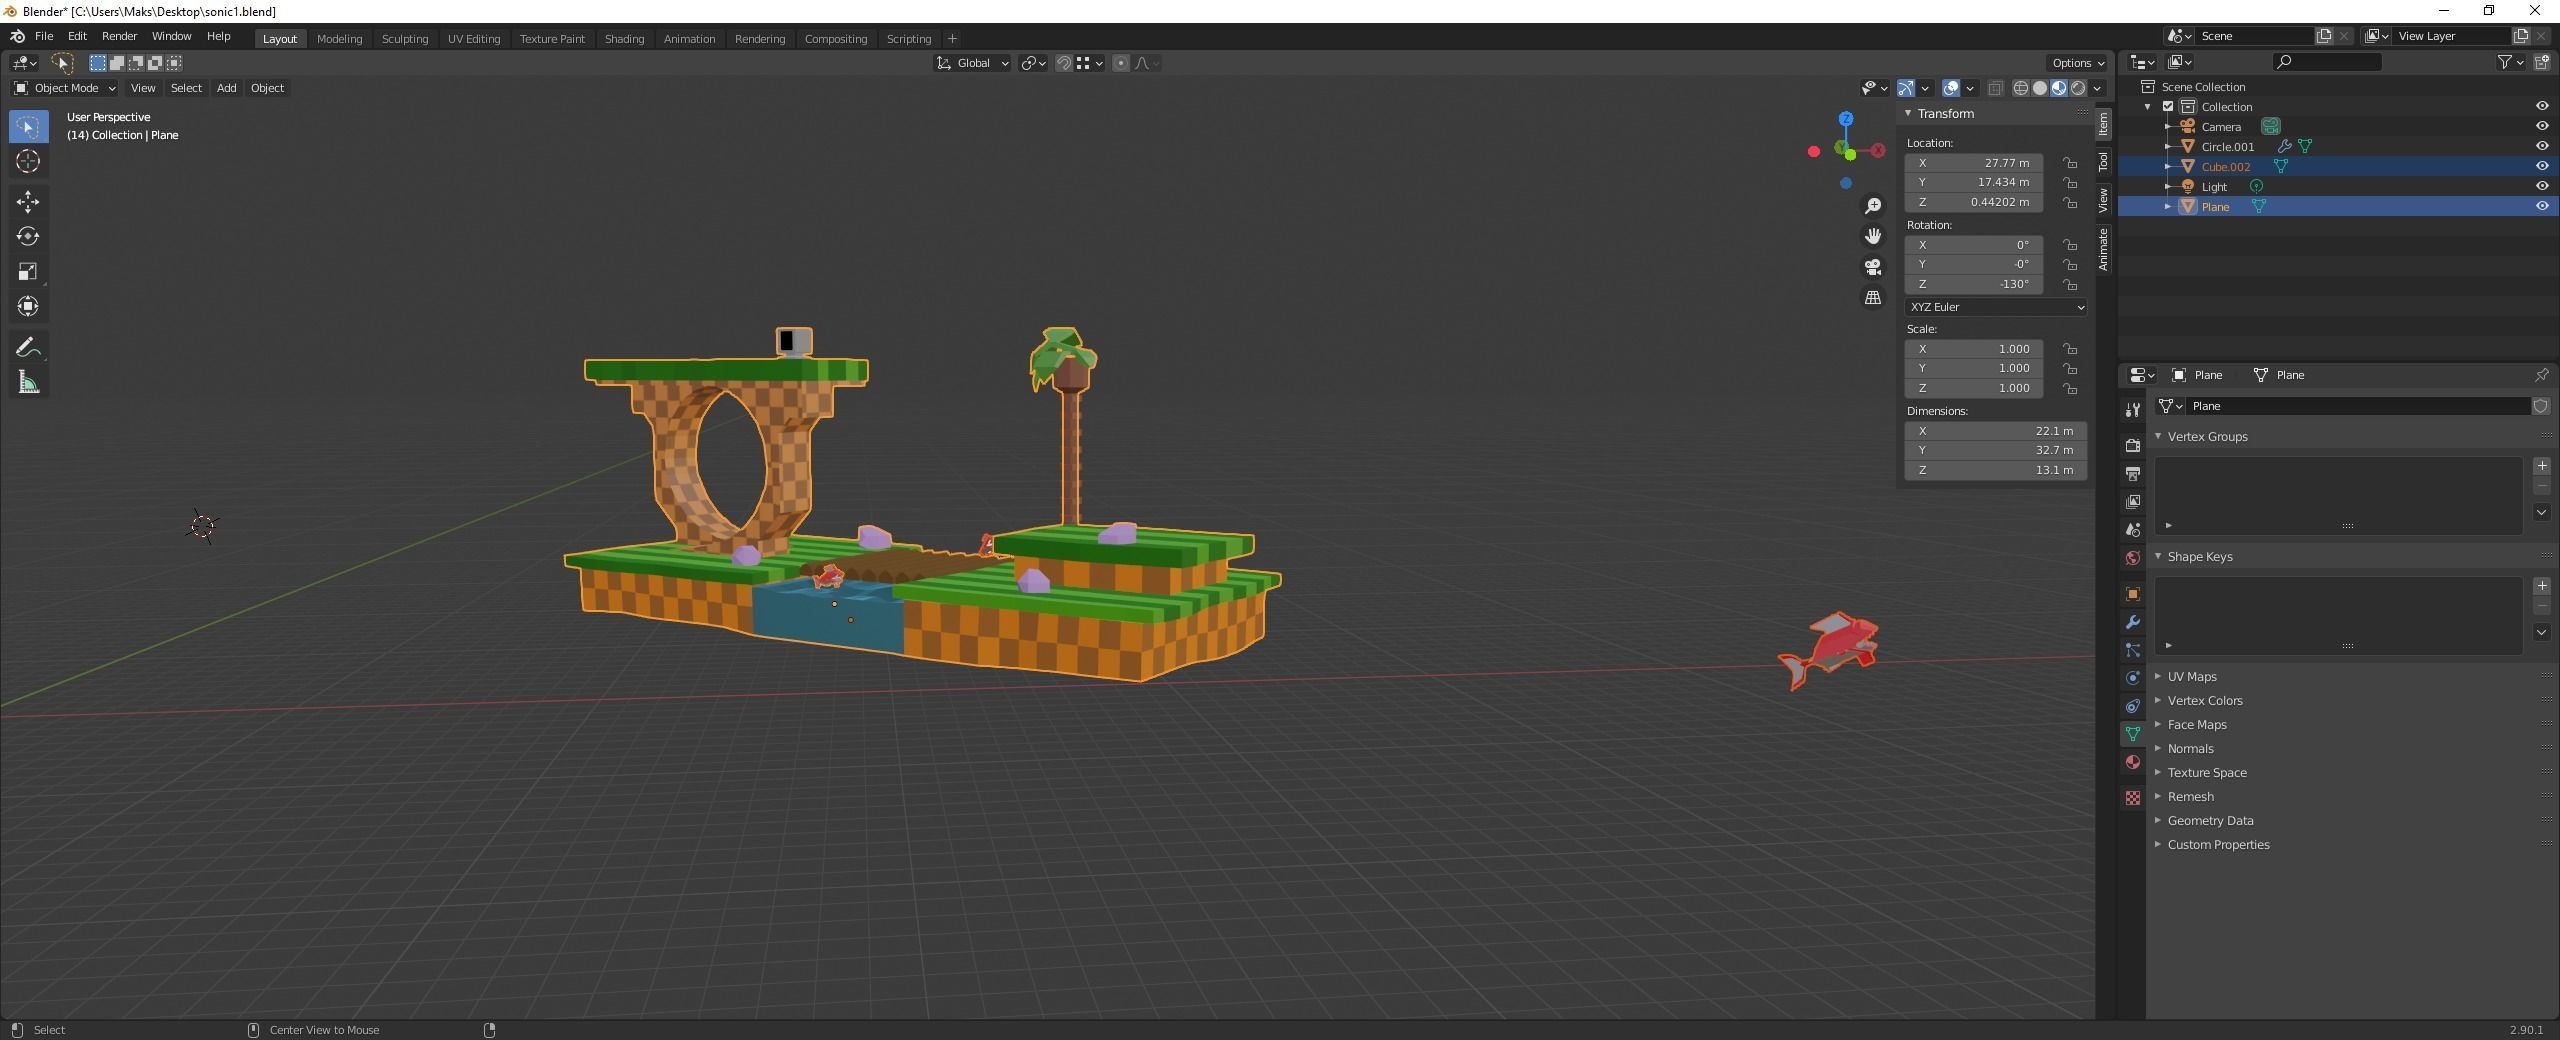Hide the Plane object eye icon

click(x=2542, y=206)
